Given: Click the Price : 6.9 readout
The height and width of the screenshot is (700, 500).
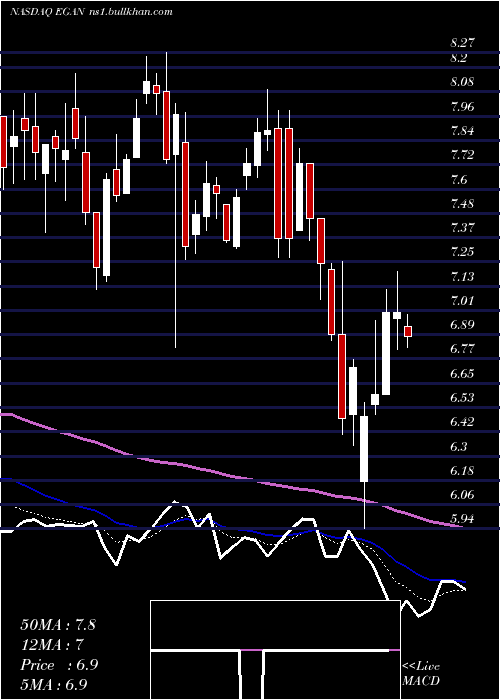Looking at the screenshot, I should pos(59,665).
